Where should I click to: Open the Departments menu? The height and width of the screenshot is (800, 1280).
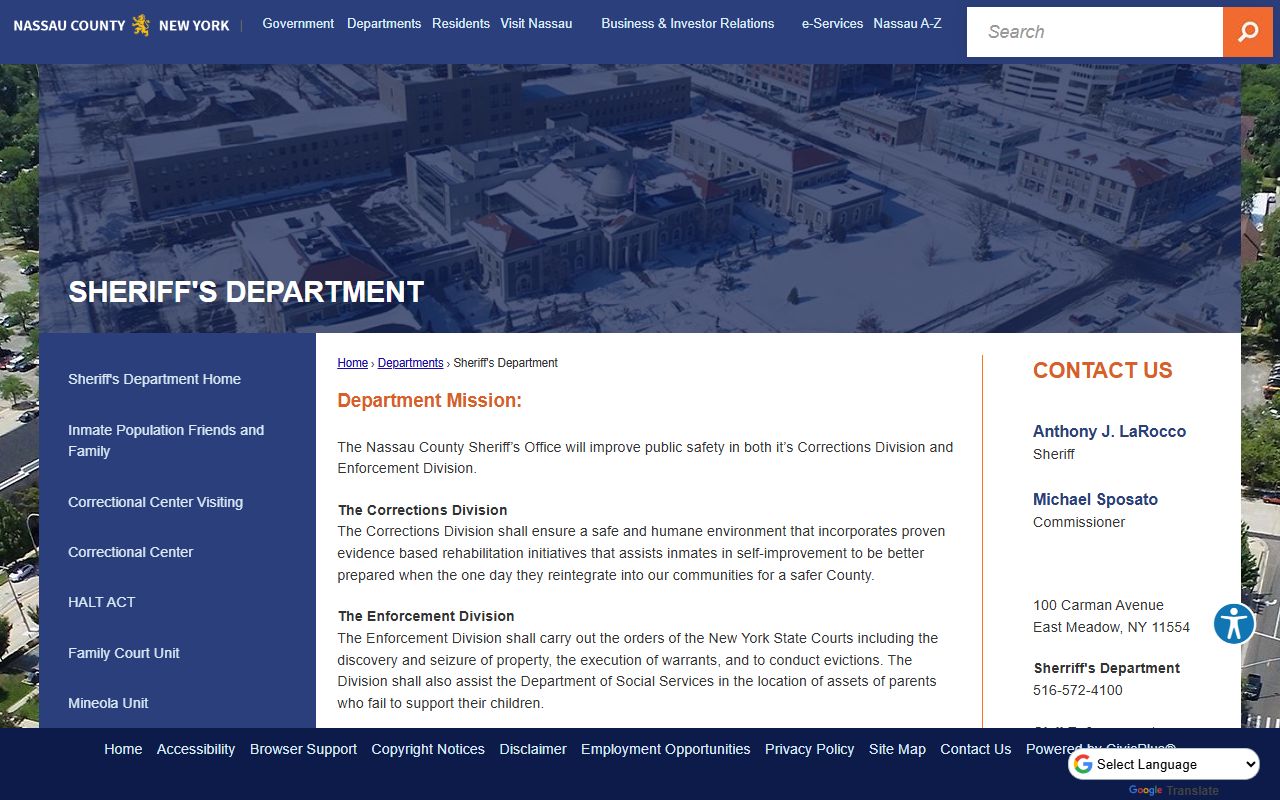point(384,23)
